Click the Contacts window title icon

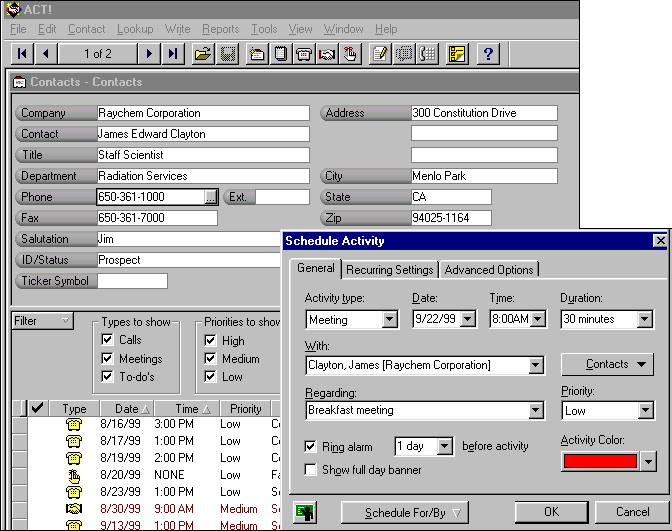click(19, 82)
